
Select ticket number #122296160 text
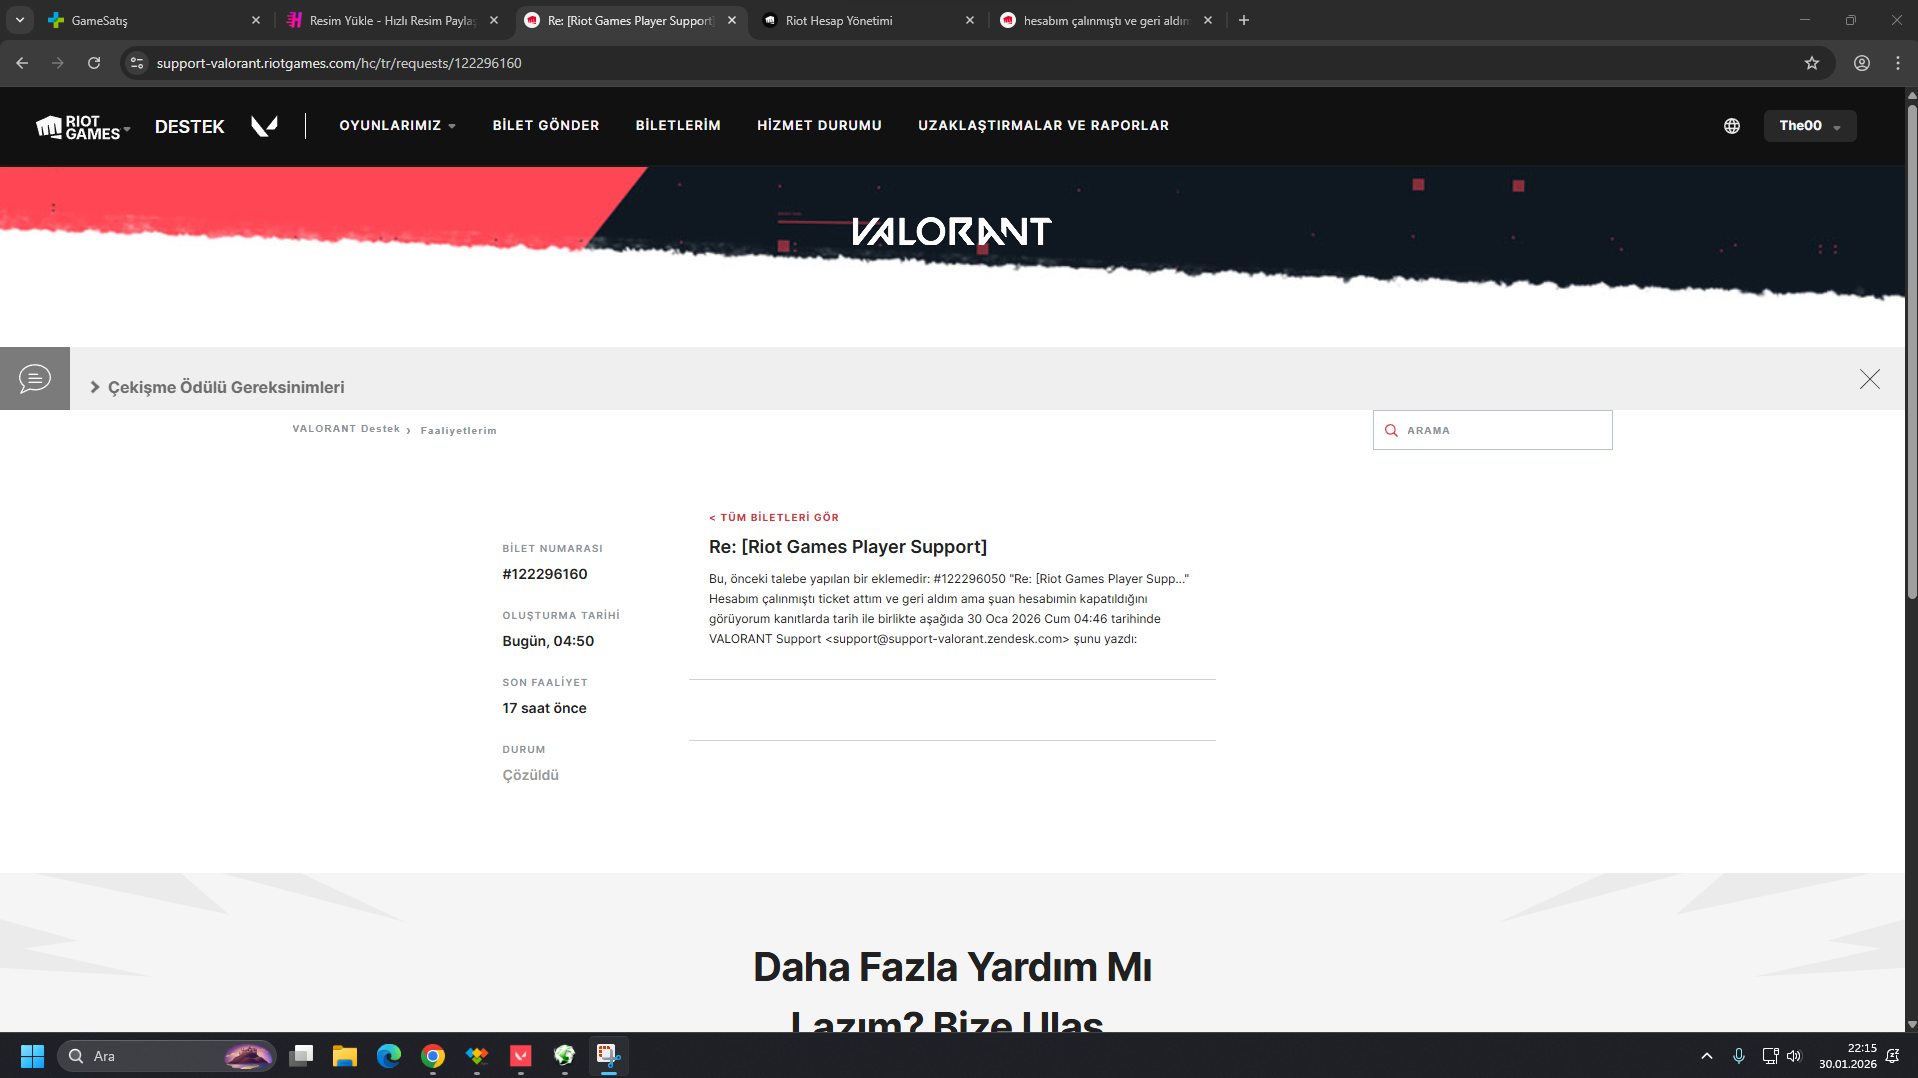(x=545, y=574)
